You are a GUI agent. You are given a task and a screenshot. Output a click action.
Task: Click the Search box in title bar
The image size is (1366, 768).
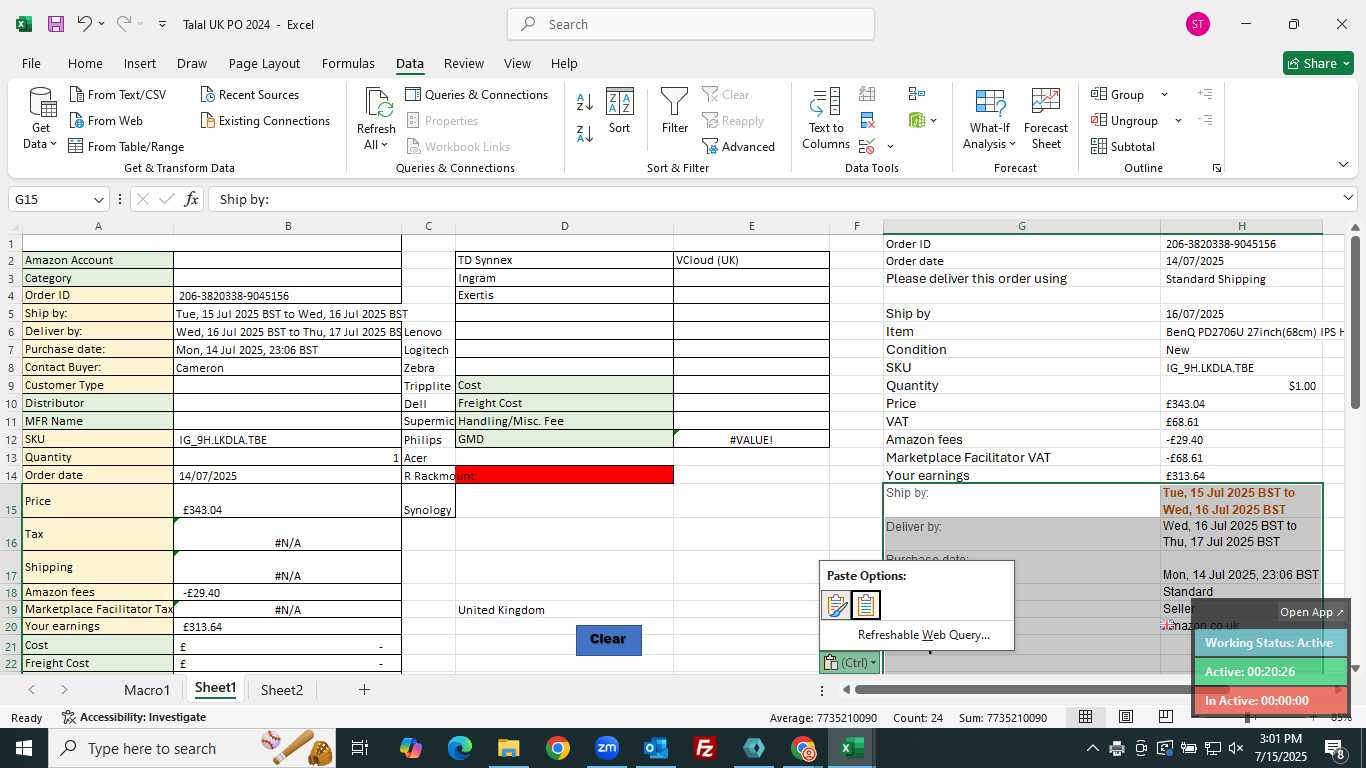691,24
